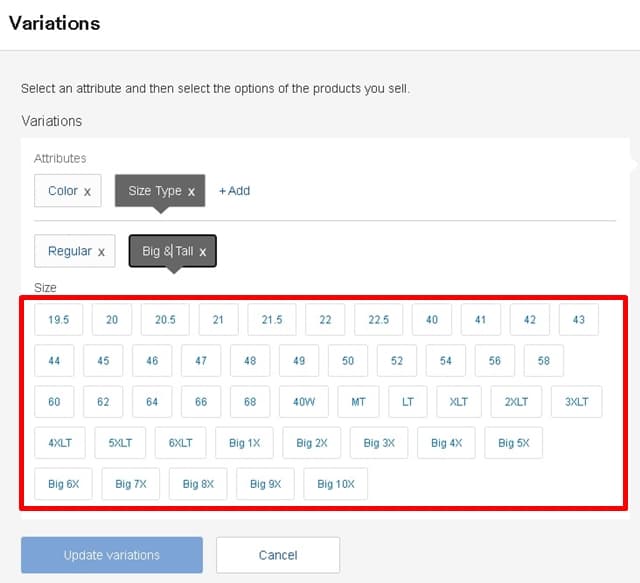Select the 3XLT size option
This screenshot has height=583, width=640.
pyautogui.click(x=576, y=402)
